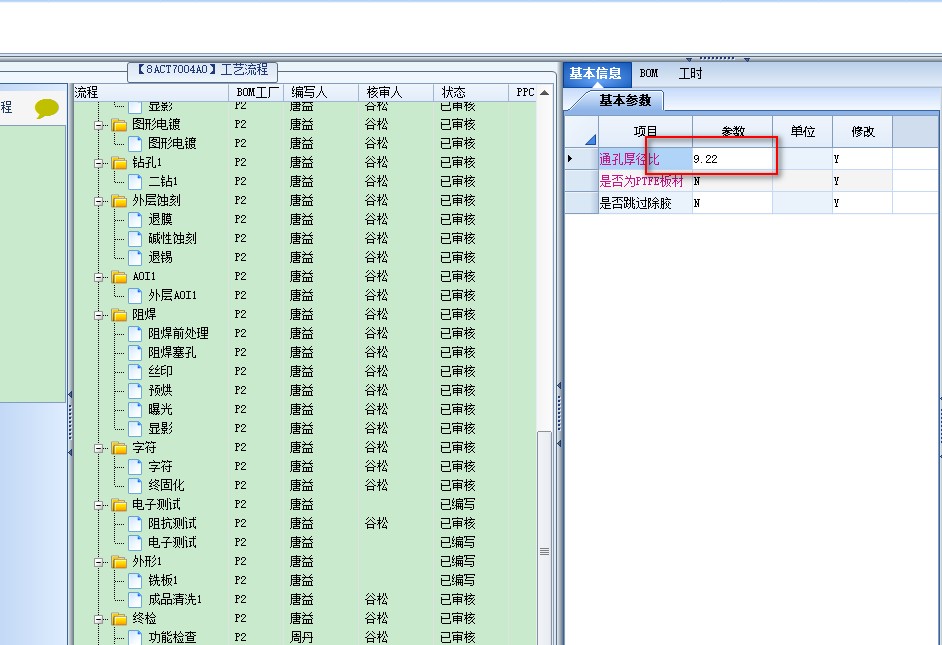Sort by the 核审人 column header
Viewport: 942px width, 645px height.
point(396,92)
